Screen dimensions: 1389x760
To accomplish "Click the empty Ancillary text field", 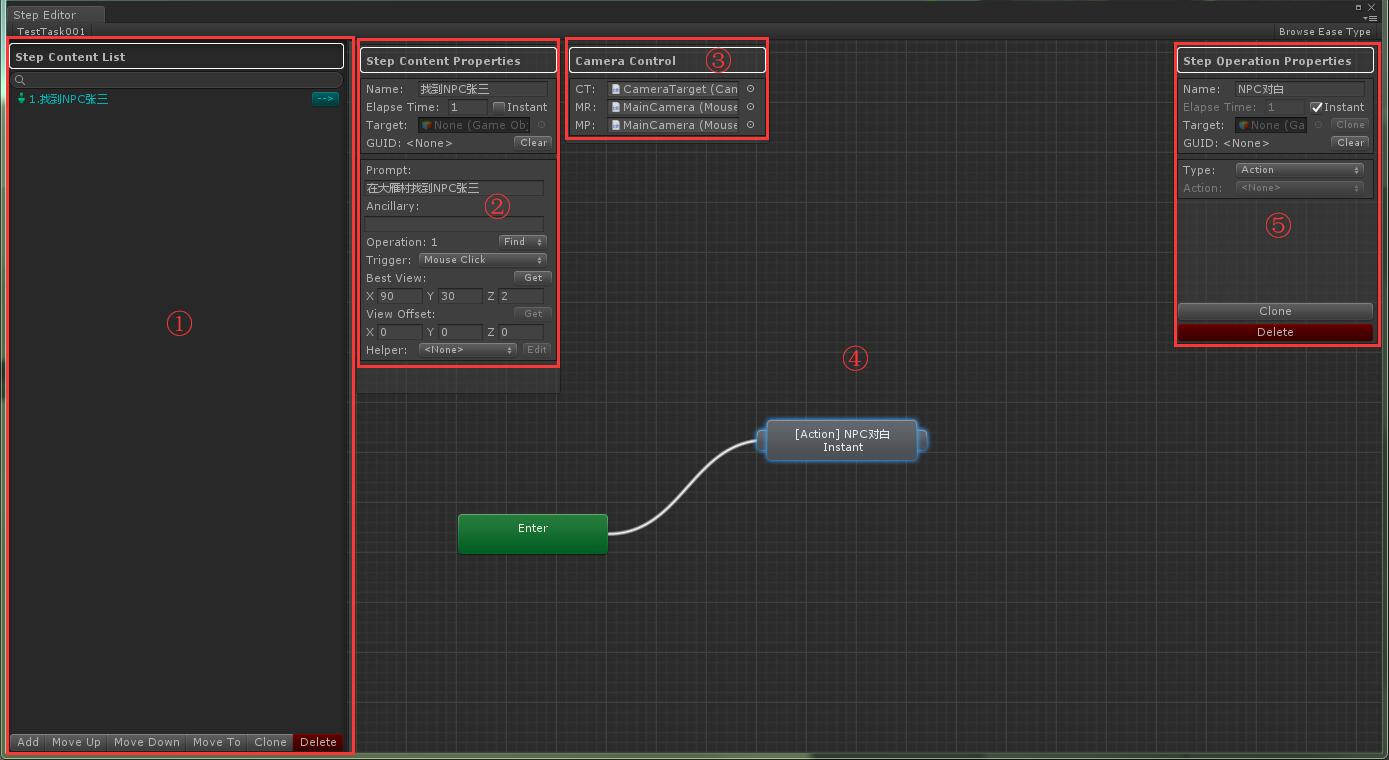I will (x=454, y=224).
